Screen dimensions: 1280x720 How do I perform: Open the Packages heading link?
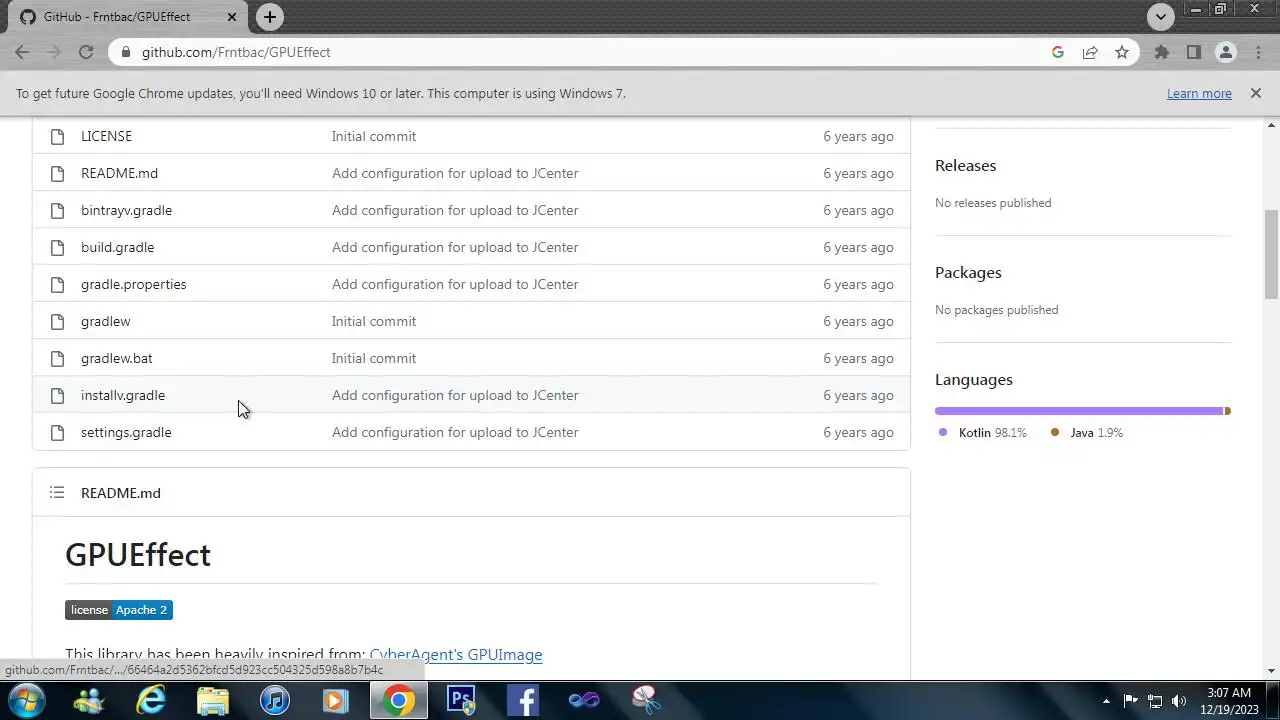tap(968, 272)
